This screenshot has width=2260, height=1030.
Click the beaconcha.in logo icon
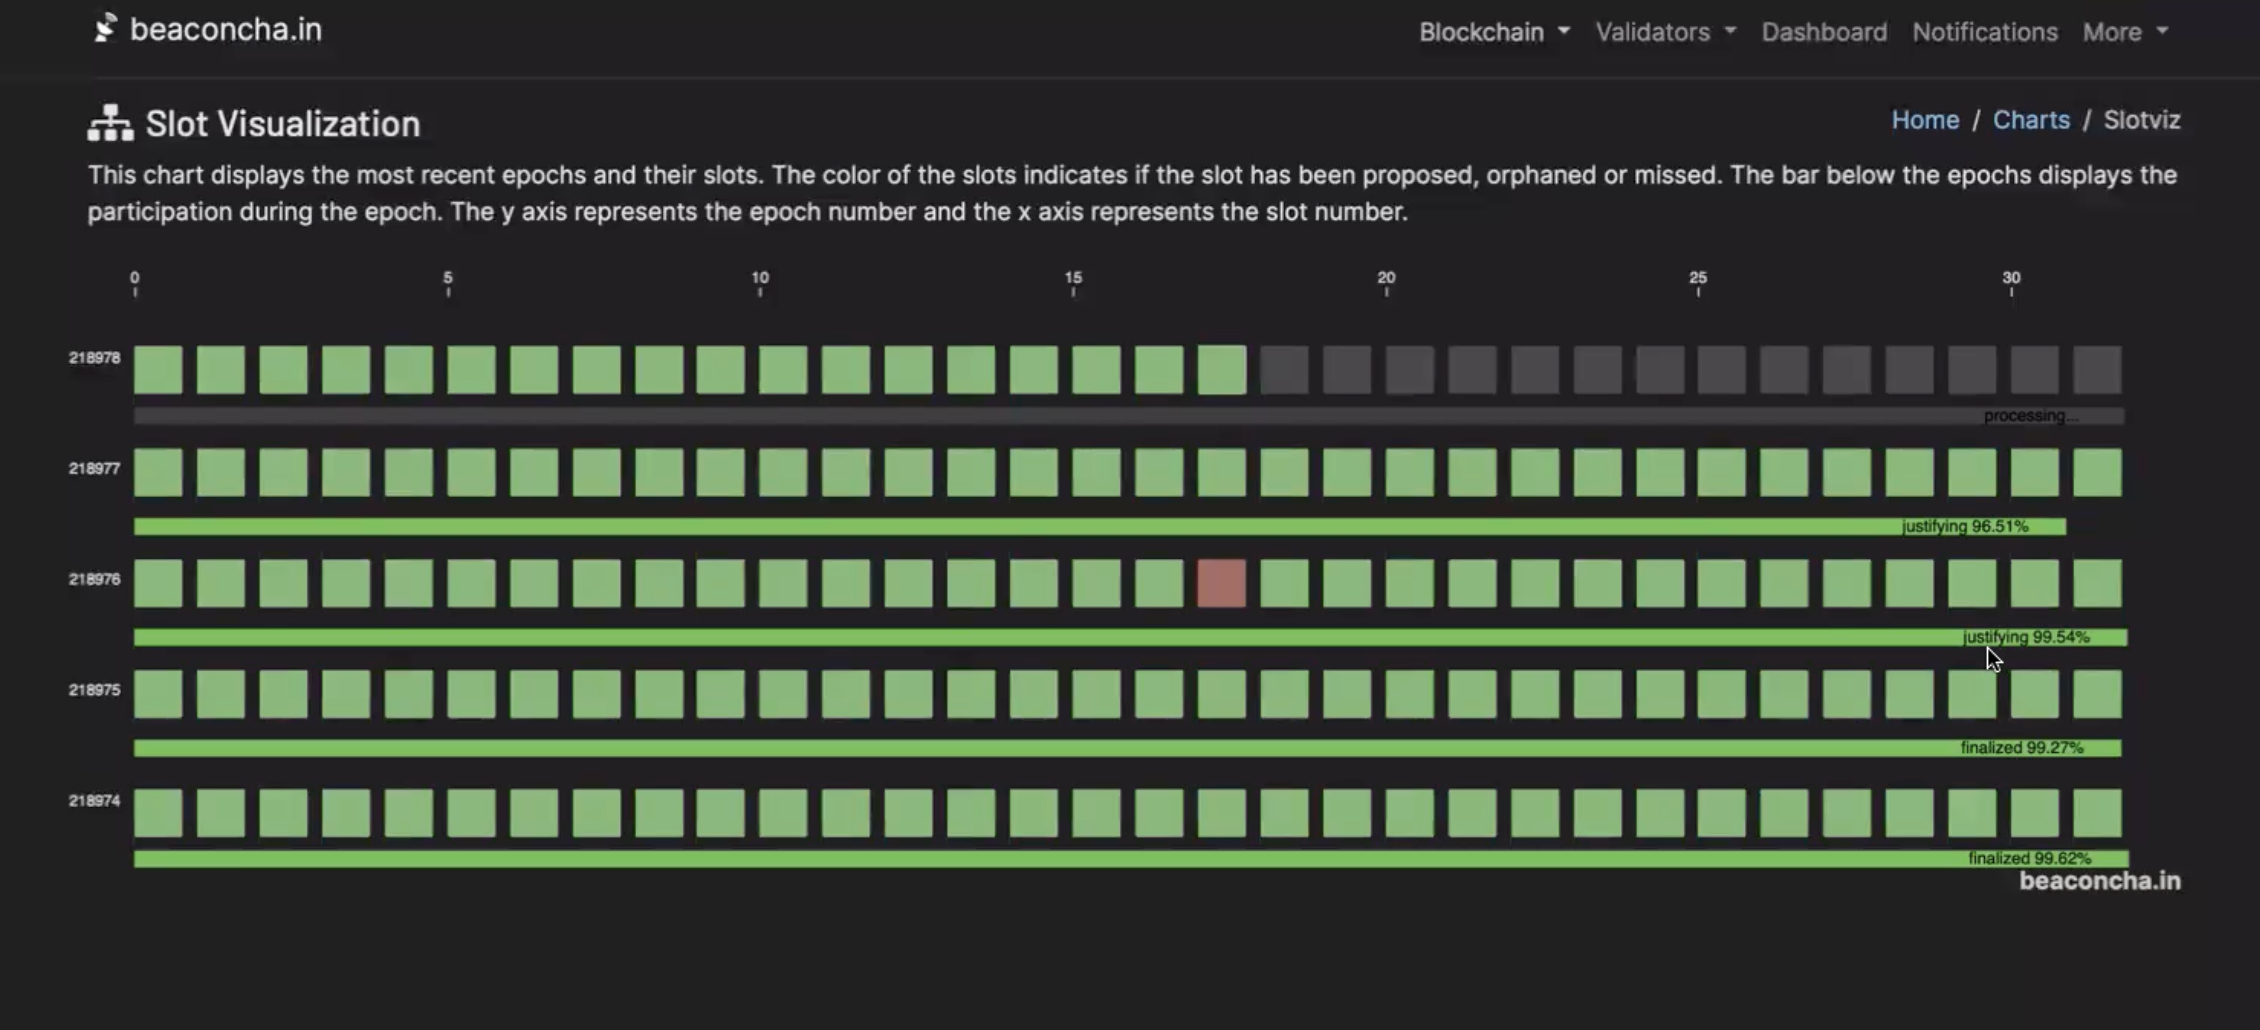point(104,29)
